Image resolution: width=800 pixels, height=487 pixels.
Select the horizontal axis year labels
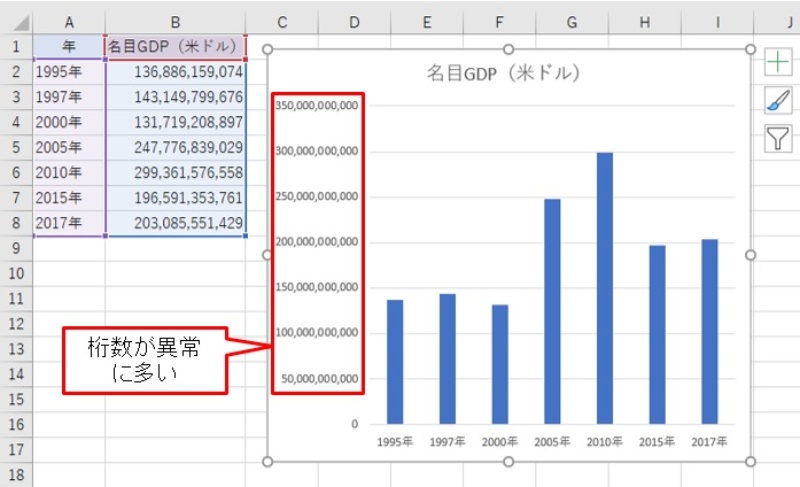[x=551, y=441]
